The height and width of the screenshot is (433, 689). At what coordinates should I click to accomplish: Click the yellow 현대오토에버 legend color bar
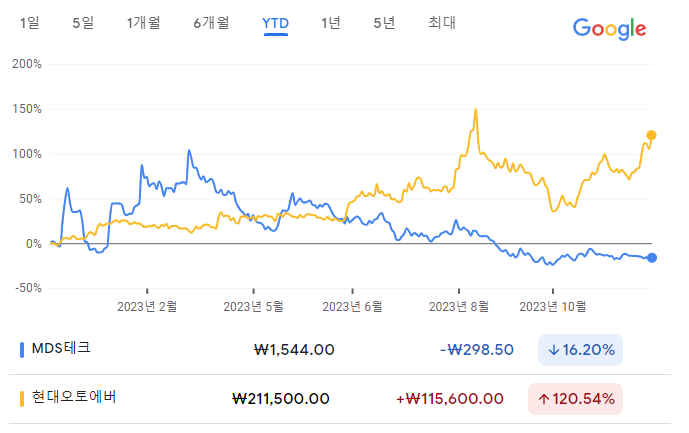(22, 399)
